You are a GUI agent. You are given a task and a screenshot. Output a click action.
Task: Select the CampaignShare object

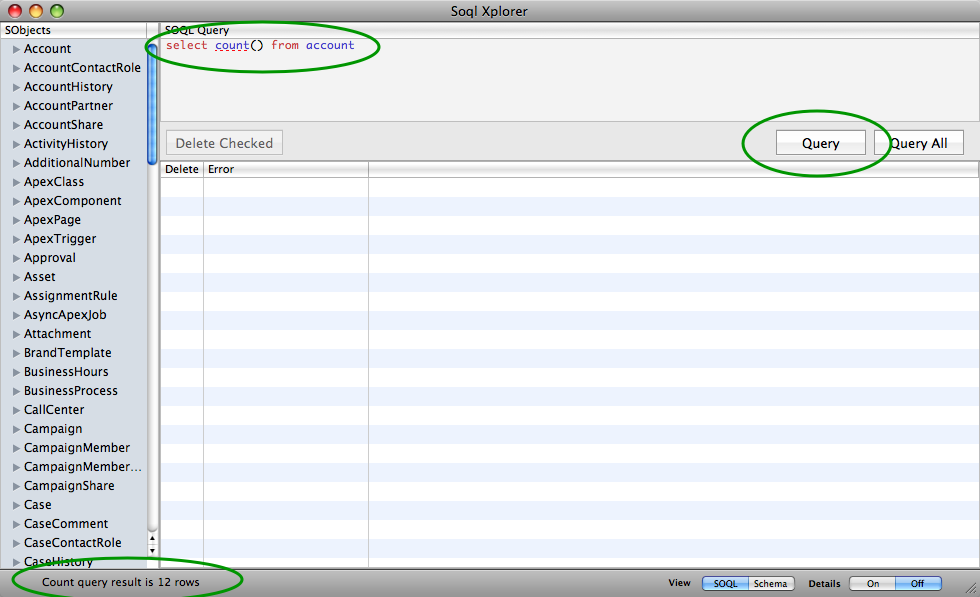tap(69, 486)
